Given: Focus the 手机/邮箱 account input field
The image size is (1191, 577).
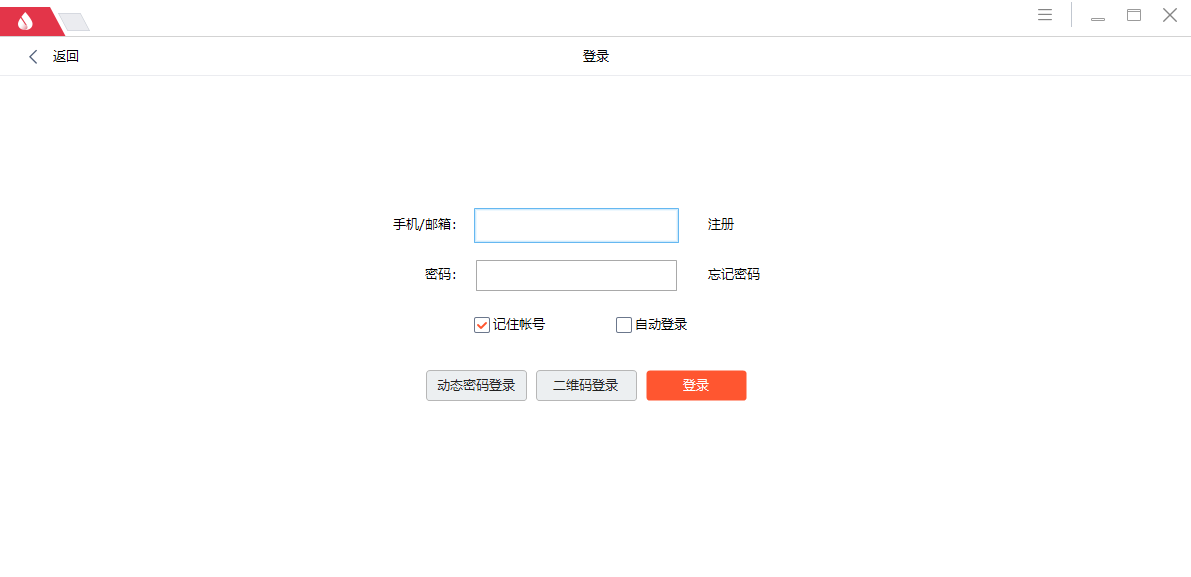Looking at the screenshot, I should tap(576, 225).
